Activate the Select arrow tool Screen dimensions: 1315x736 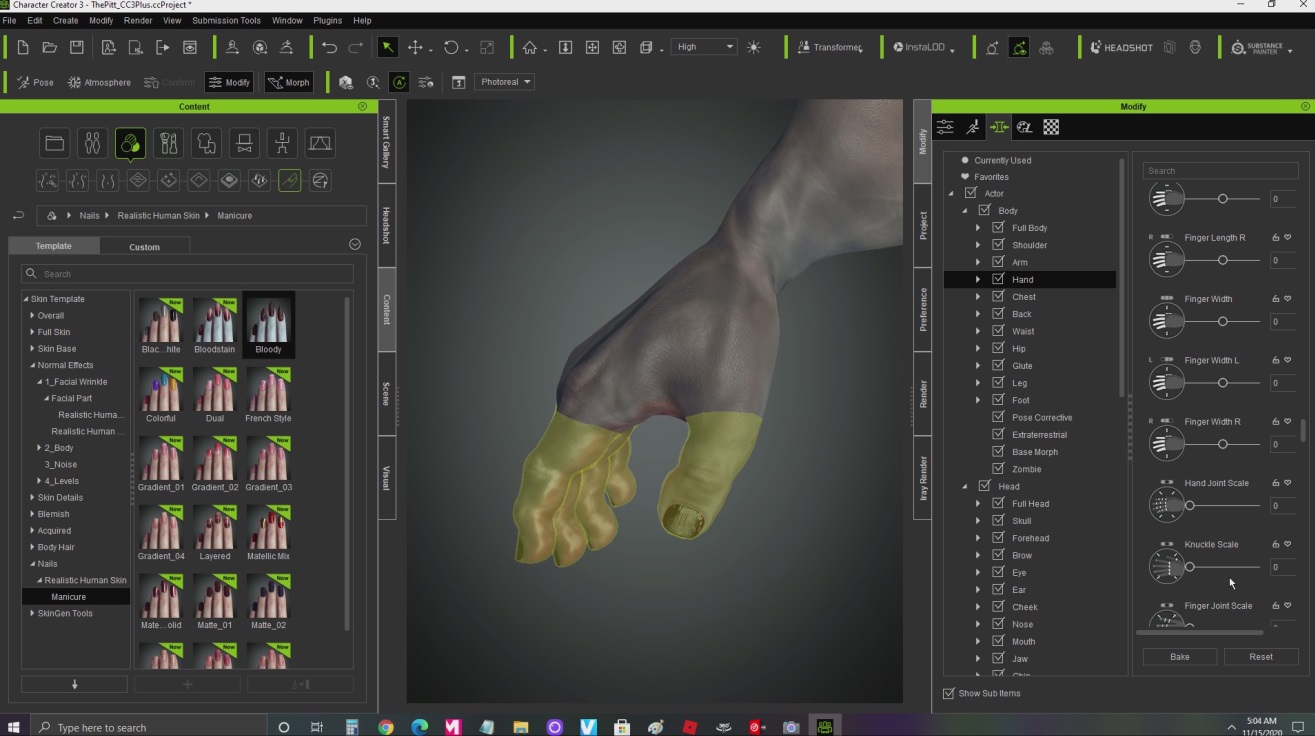388,47
